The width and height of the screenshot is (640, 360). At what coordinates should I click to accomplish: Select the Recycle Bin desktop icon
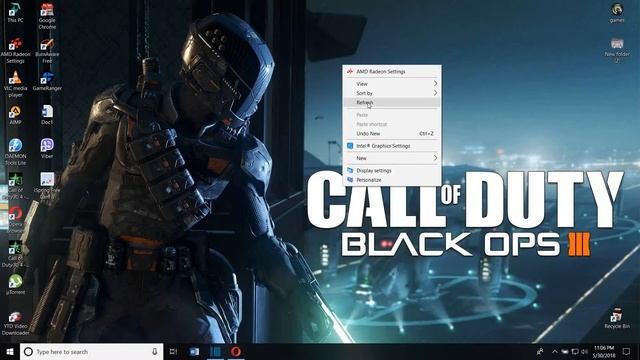(617, 319)
